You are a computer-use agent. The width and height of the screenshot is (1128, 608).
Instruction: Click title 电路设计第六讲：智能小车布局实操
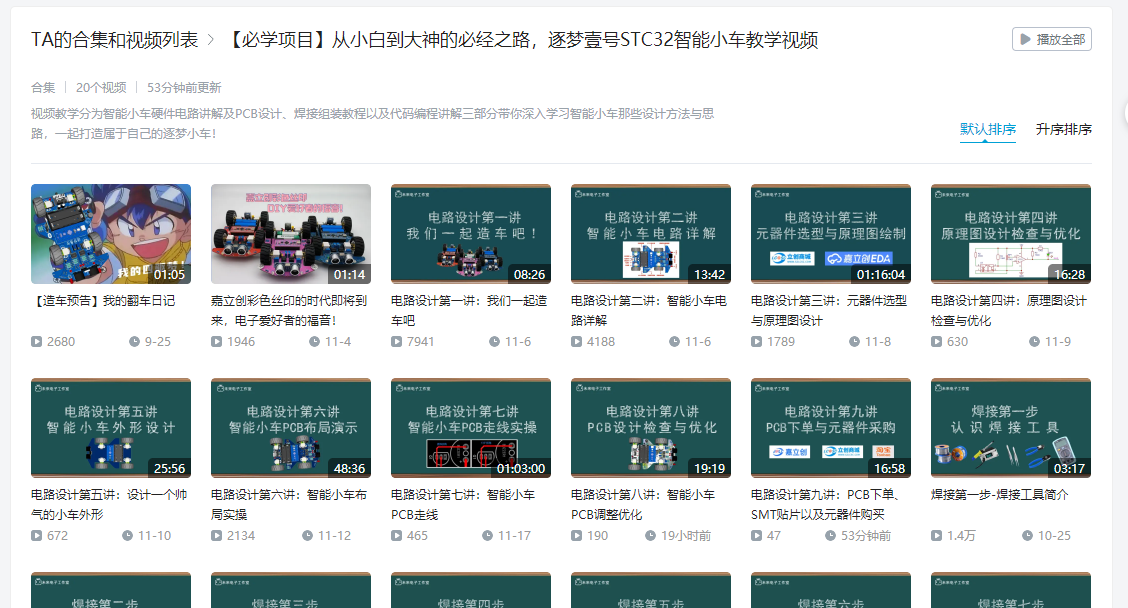pyautogui.click(x=289, y=504)
